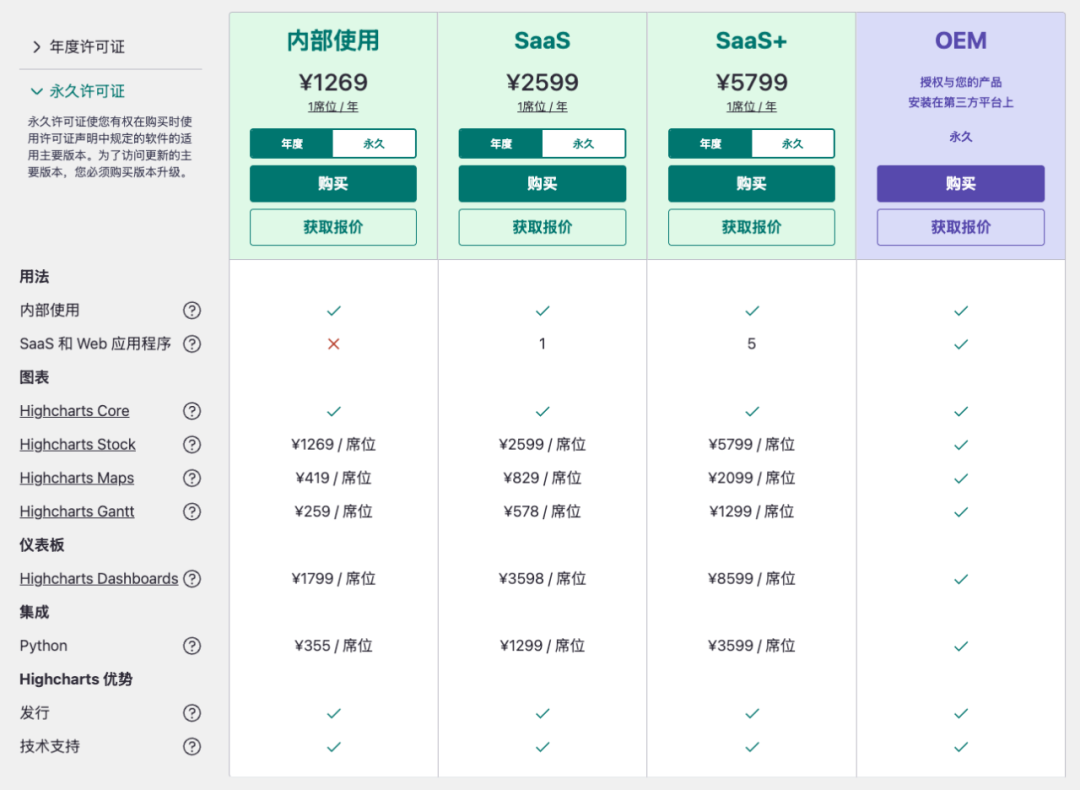The image size is (1080, 790).
Task: Buy the SaaS+ plan
Action: [751, 183]
